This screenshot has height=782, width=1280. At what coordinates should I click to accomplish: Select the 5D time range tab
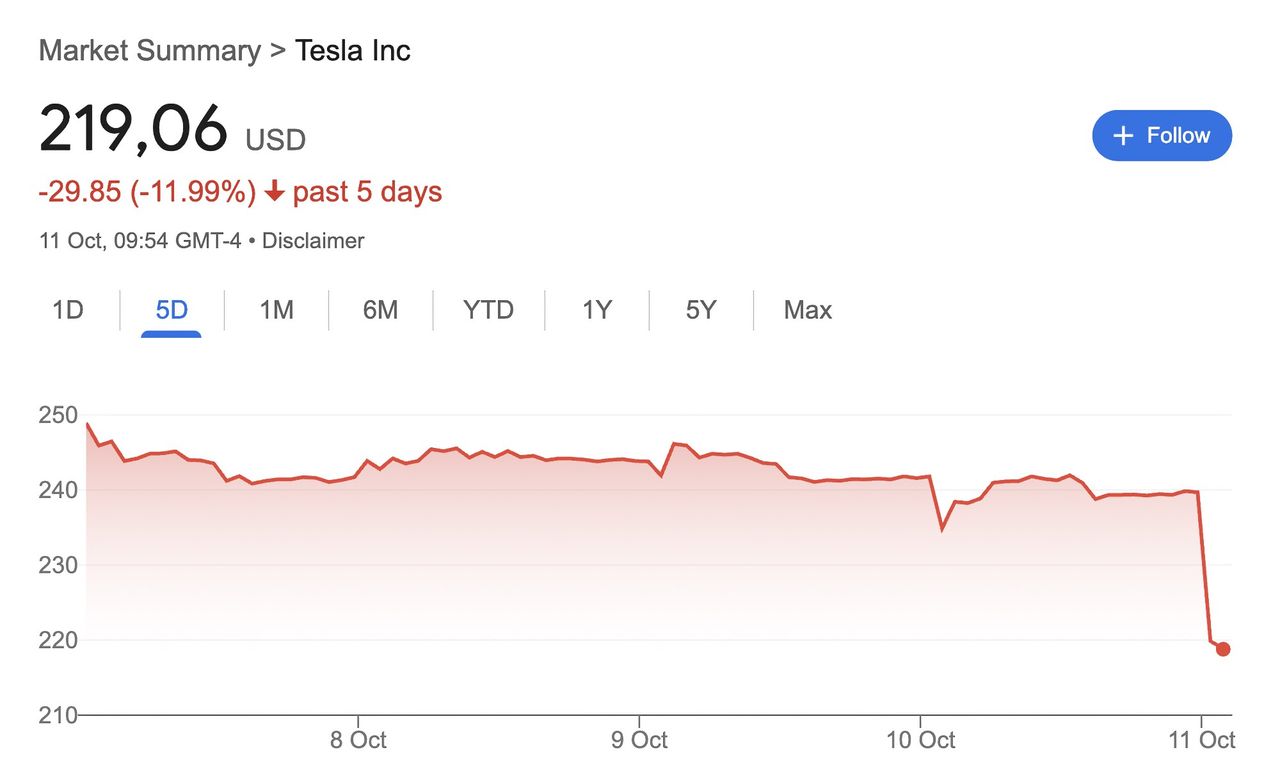(x=171, y=310)
